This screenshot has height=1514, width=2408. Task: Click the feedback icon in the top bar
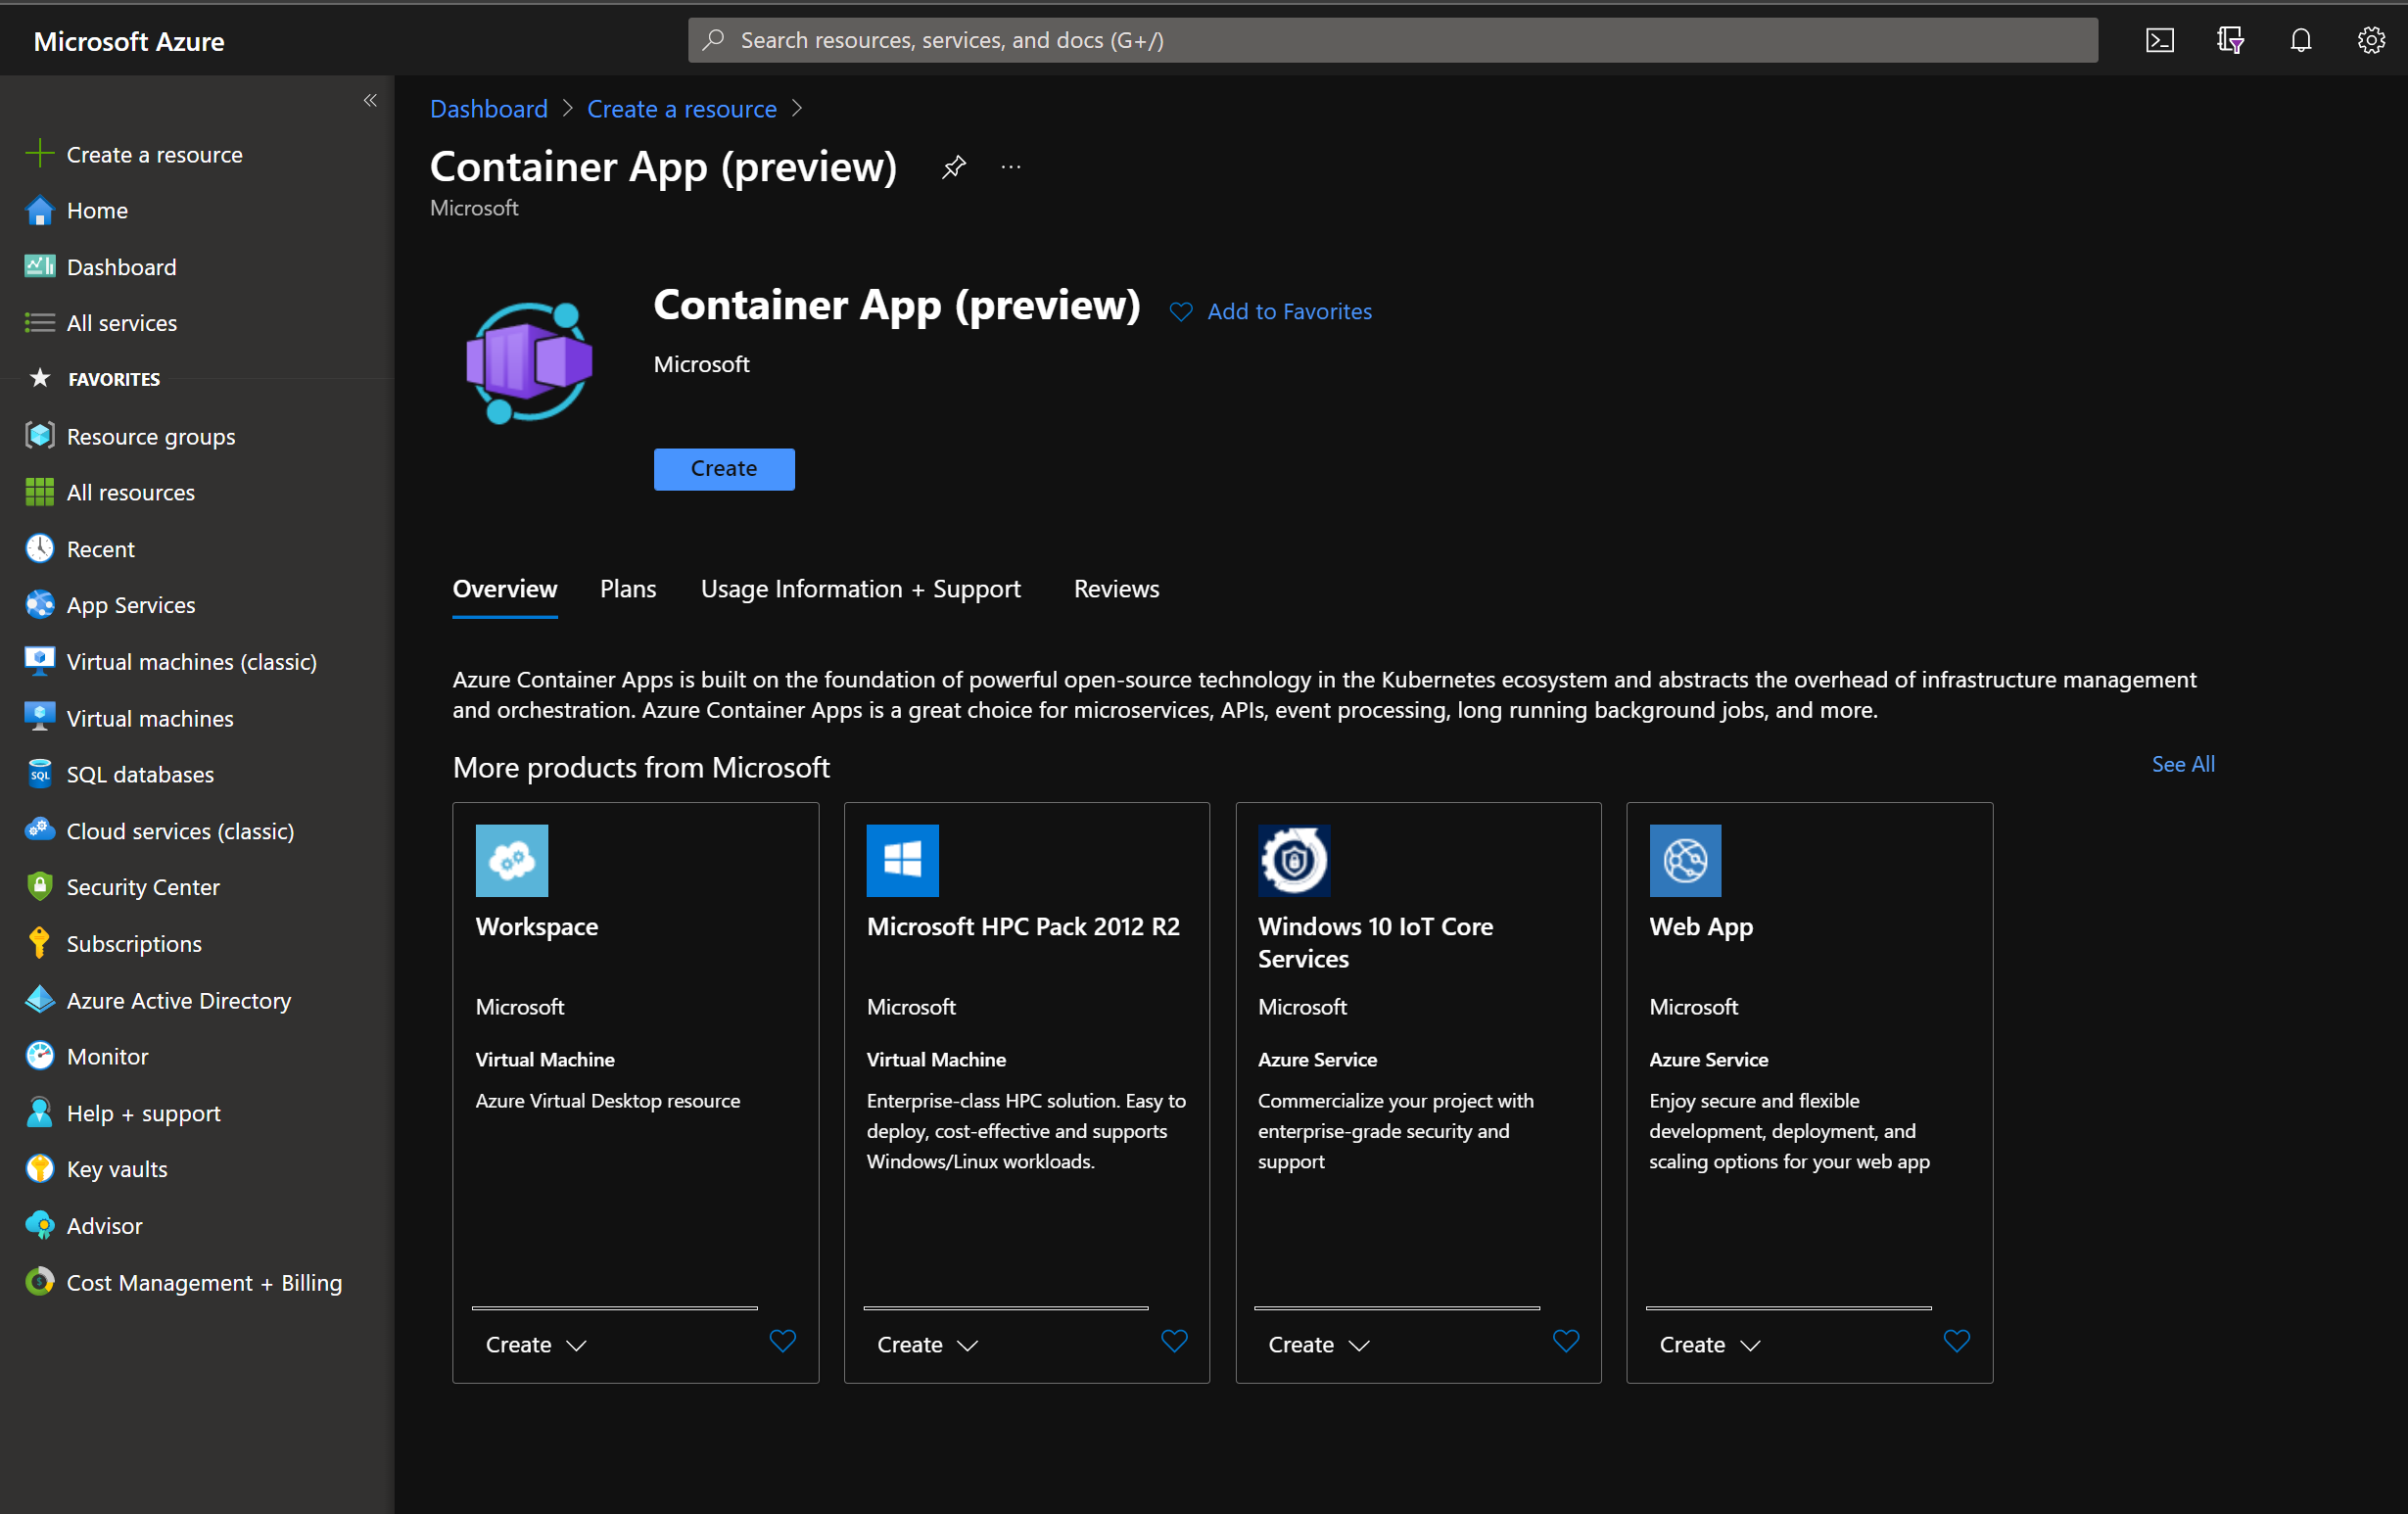tap(2231, 40)
